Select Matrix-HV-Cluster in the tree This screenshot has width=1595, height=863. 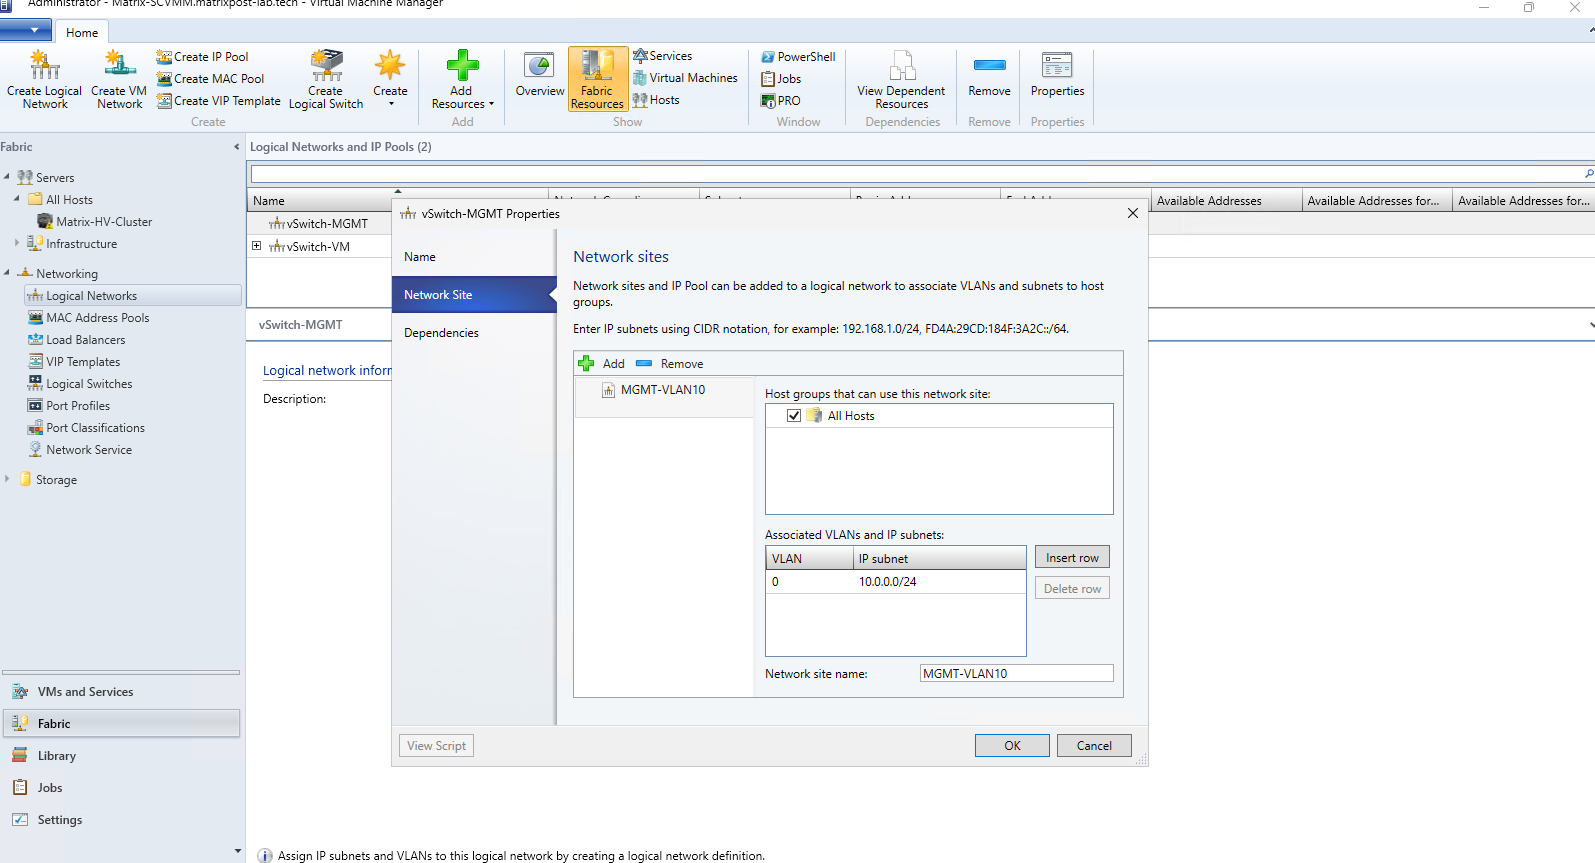(x=94, y=222)
